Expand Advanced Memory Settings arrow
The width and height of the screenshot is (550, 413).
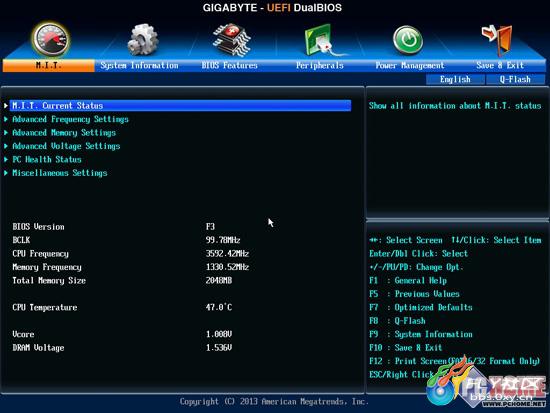[6, 133]
